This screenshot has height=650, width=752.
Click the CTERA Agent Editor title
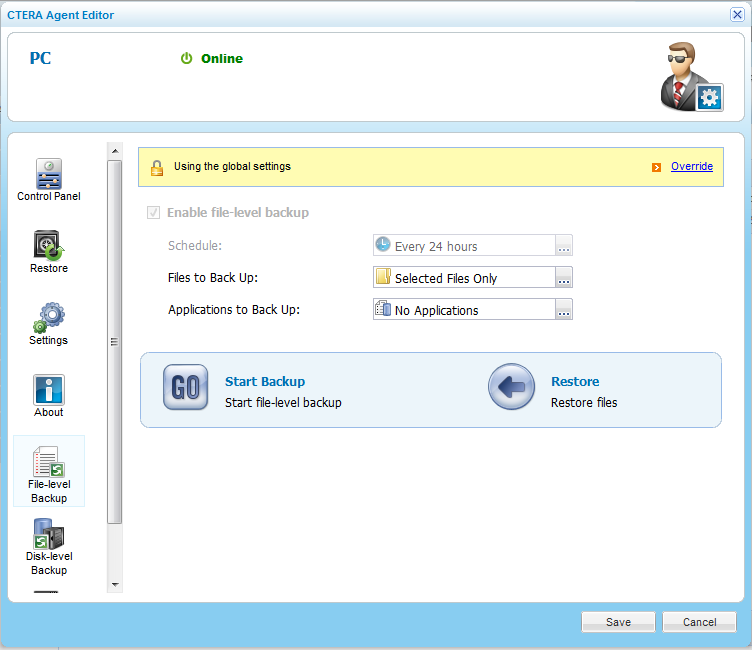pyautogui.click(x=60, y=15)
